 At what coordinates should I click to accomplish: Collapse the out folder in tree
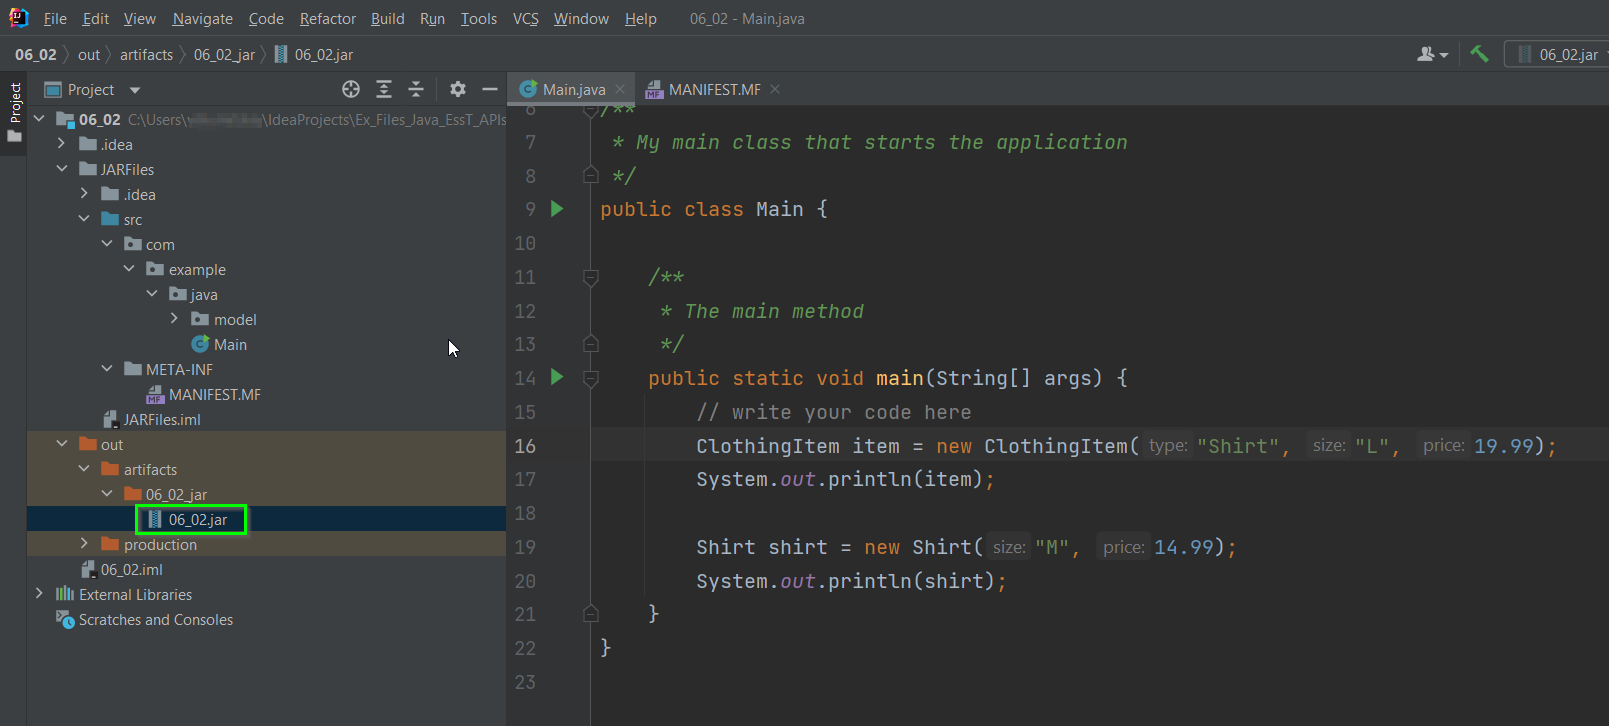click(x=62, y=444)
